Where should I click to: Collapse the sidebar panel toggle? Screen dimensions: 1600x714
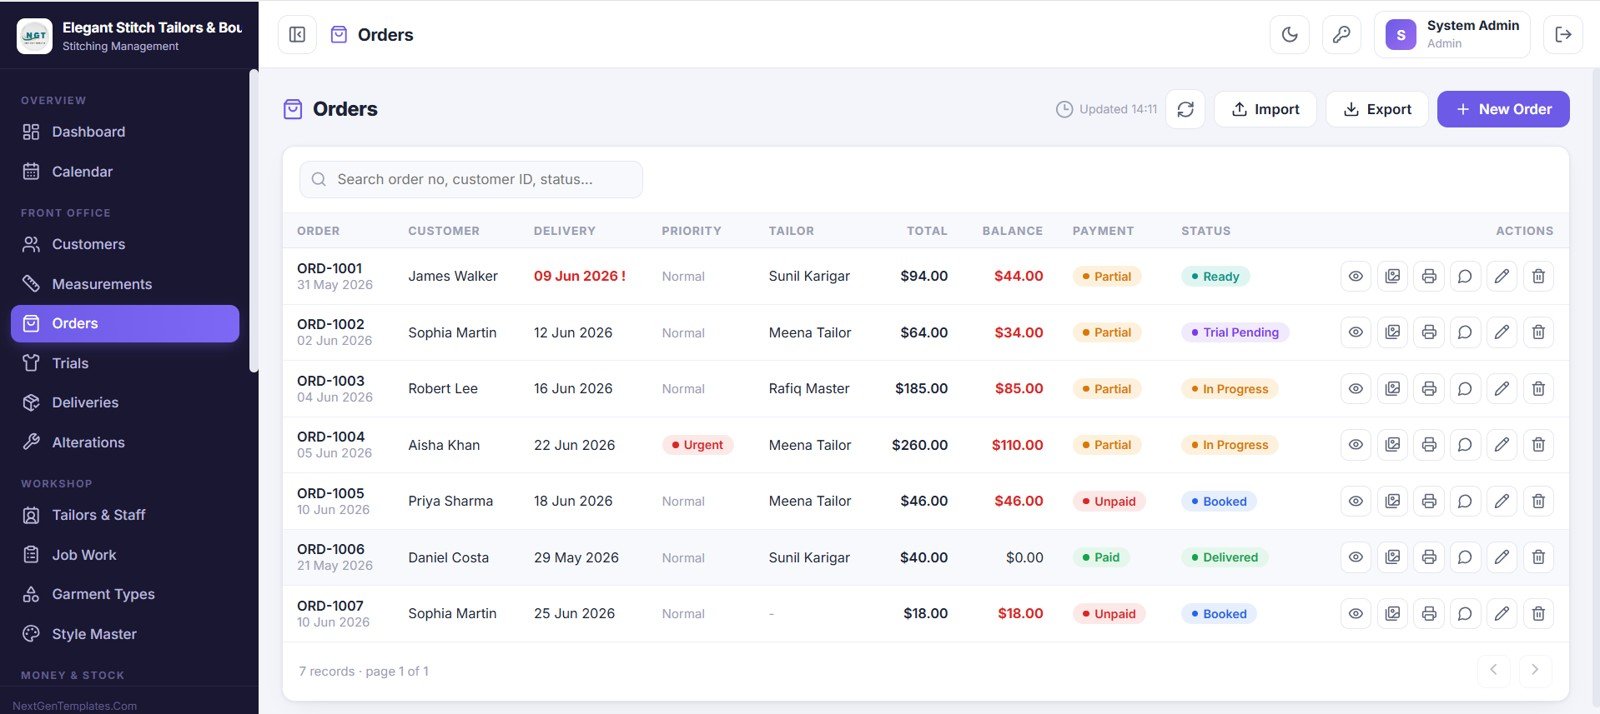[297, 34]
